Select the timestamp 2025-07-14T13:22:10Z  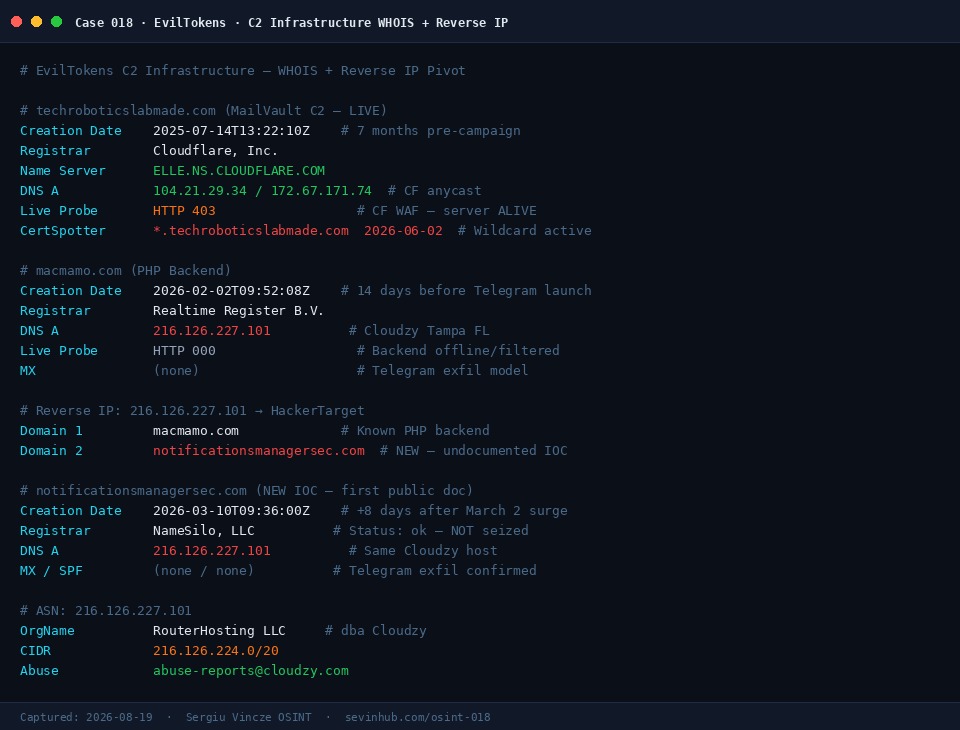coord(231,130)
